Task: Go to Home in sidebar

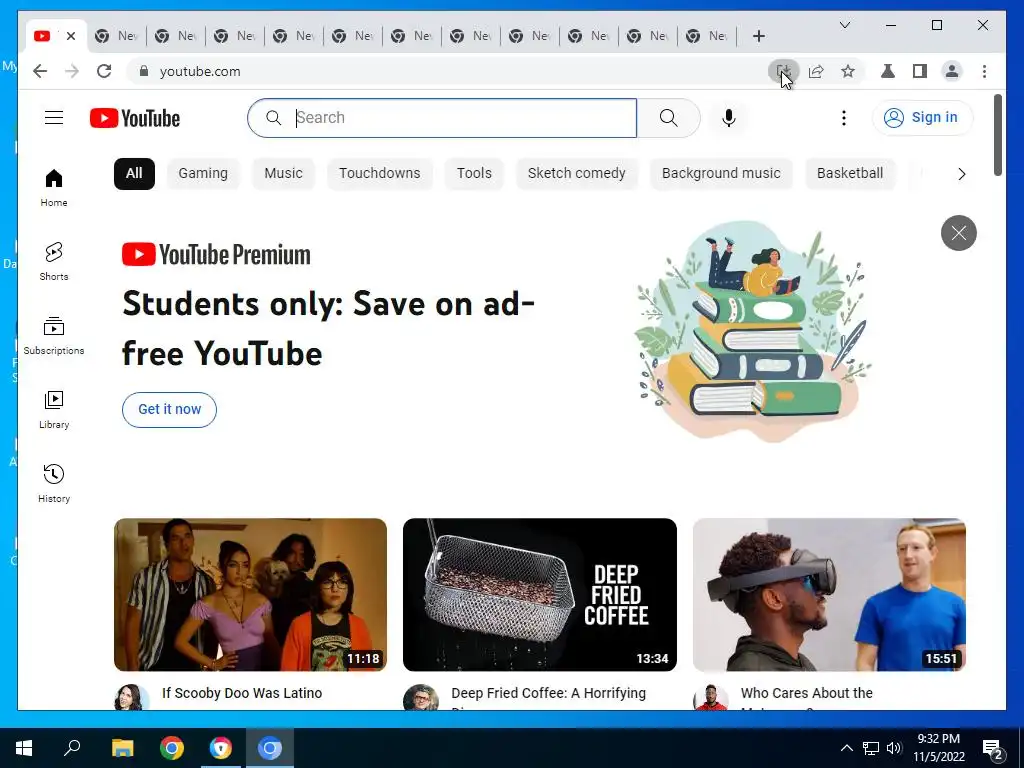Action: click(54, 188)
